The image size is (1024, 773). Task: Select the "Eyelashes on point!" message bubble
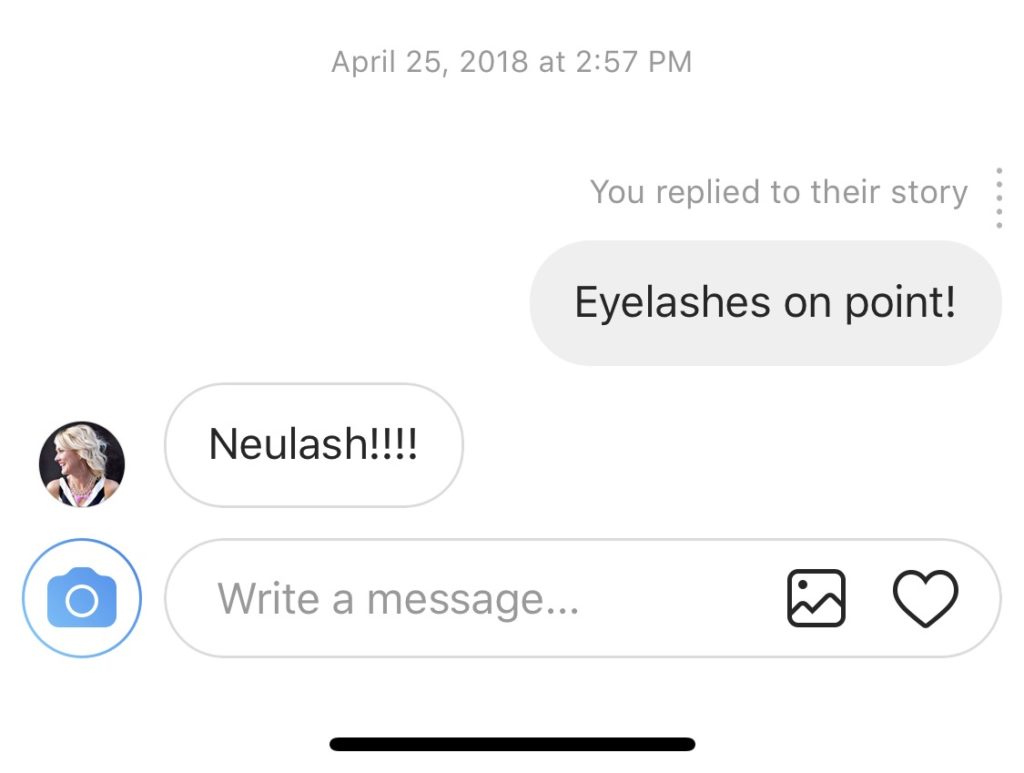pos(765,303)
